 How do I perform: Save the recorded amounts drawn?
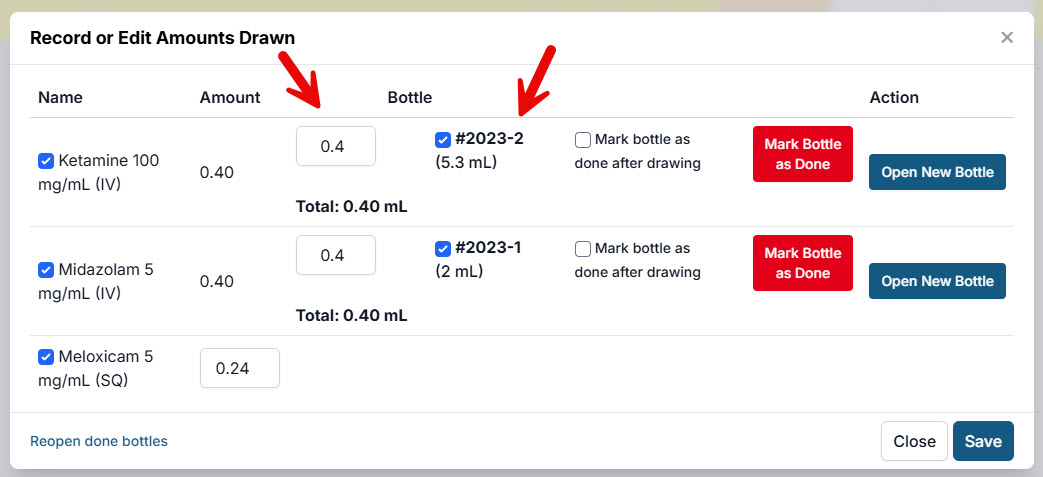(x=983, y=441)
